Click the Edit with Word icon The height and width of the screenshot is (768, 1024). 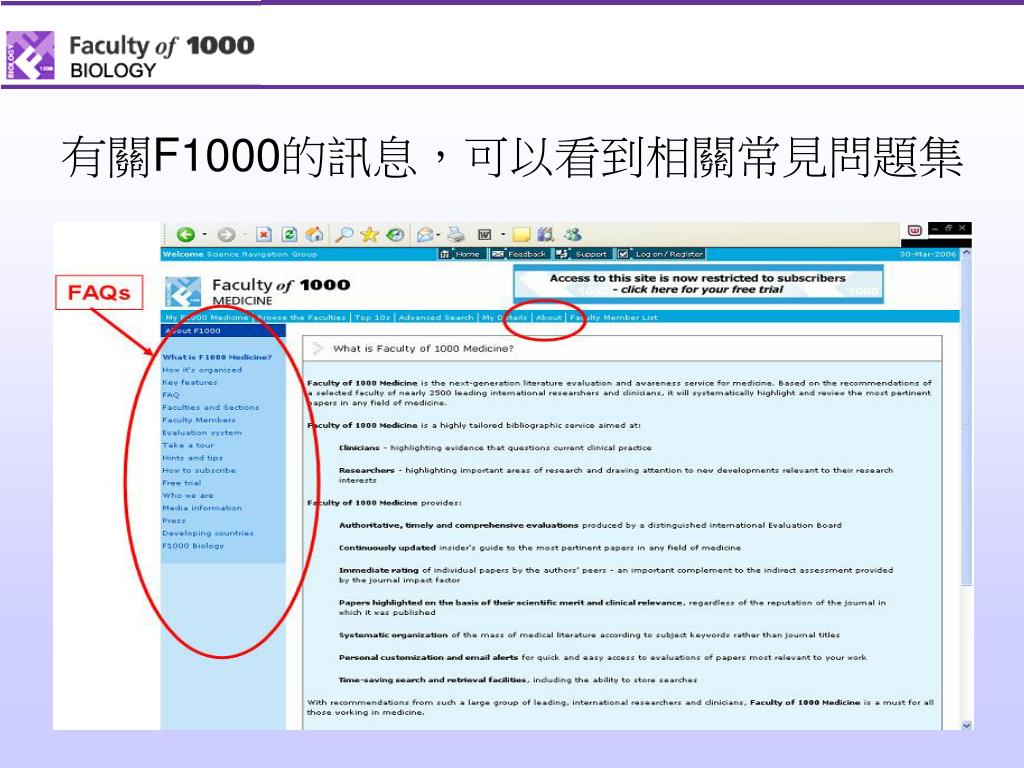tap(485, 234)
